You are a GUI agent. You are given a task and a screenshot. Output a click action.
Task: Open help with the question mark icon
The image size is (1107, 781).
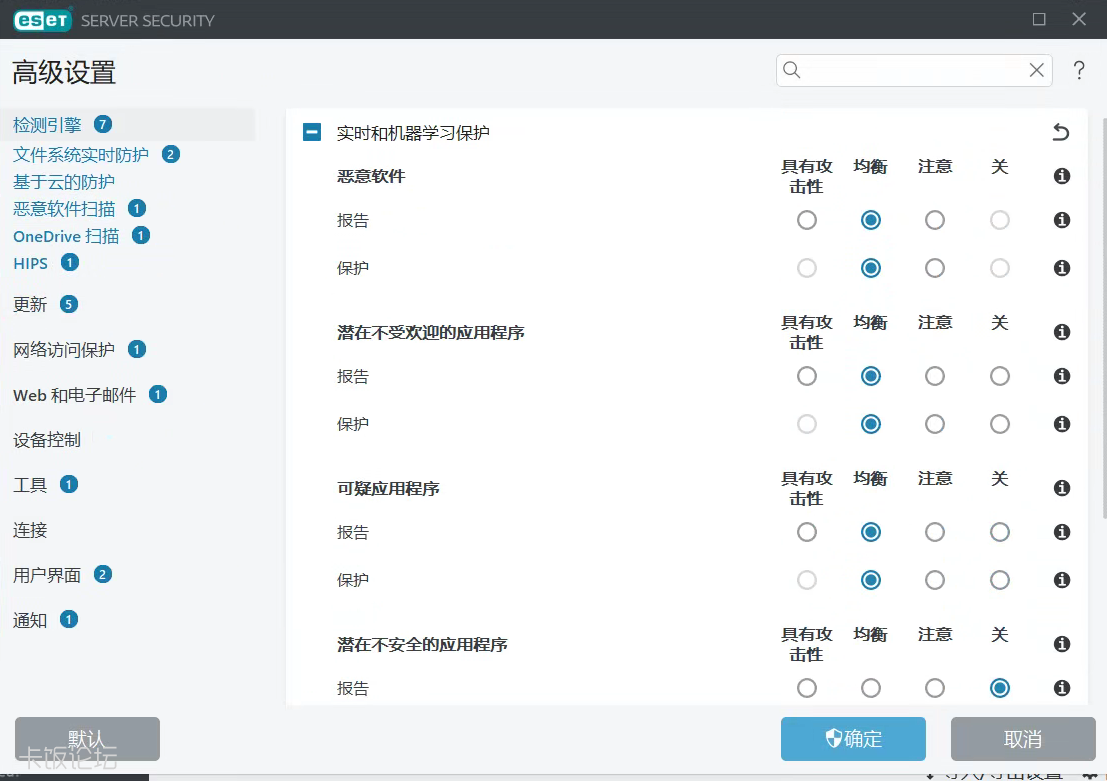[x=1079, y=70]
